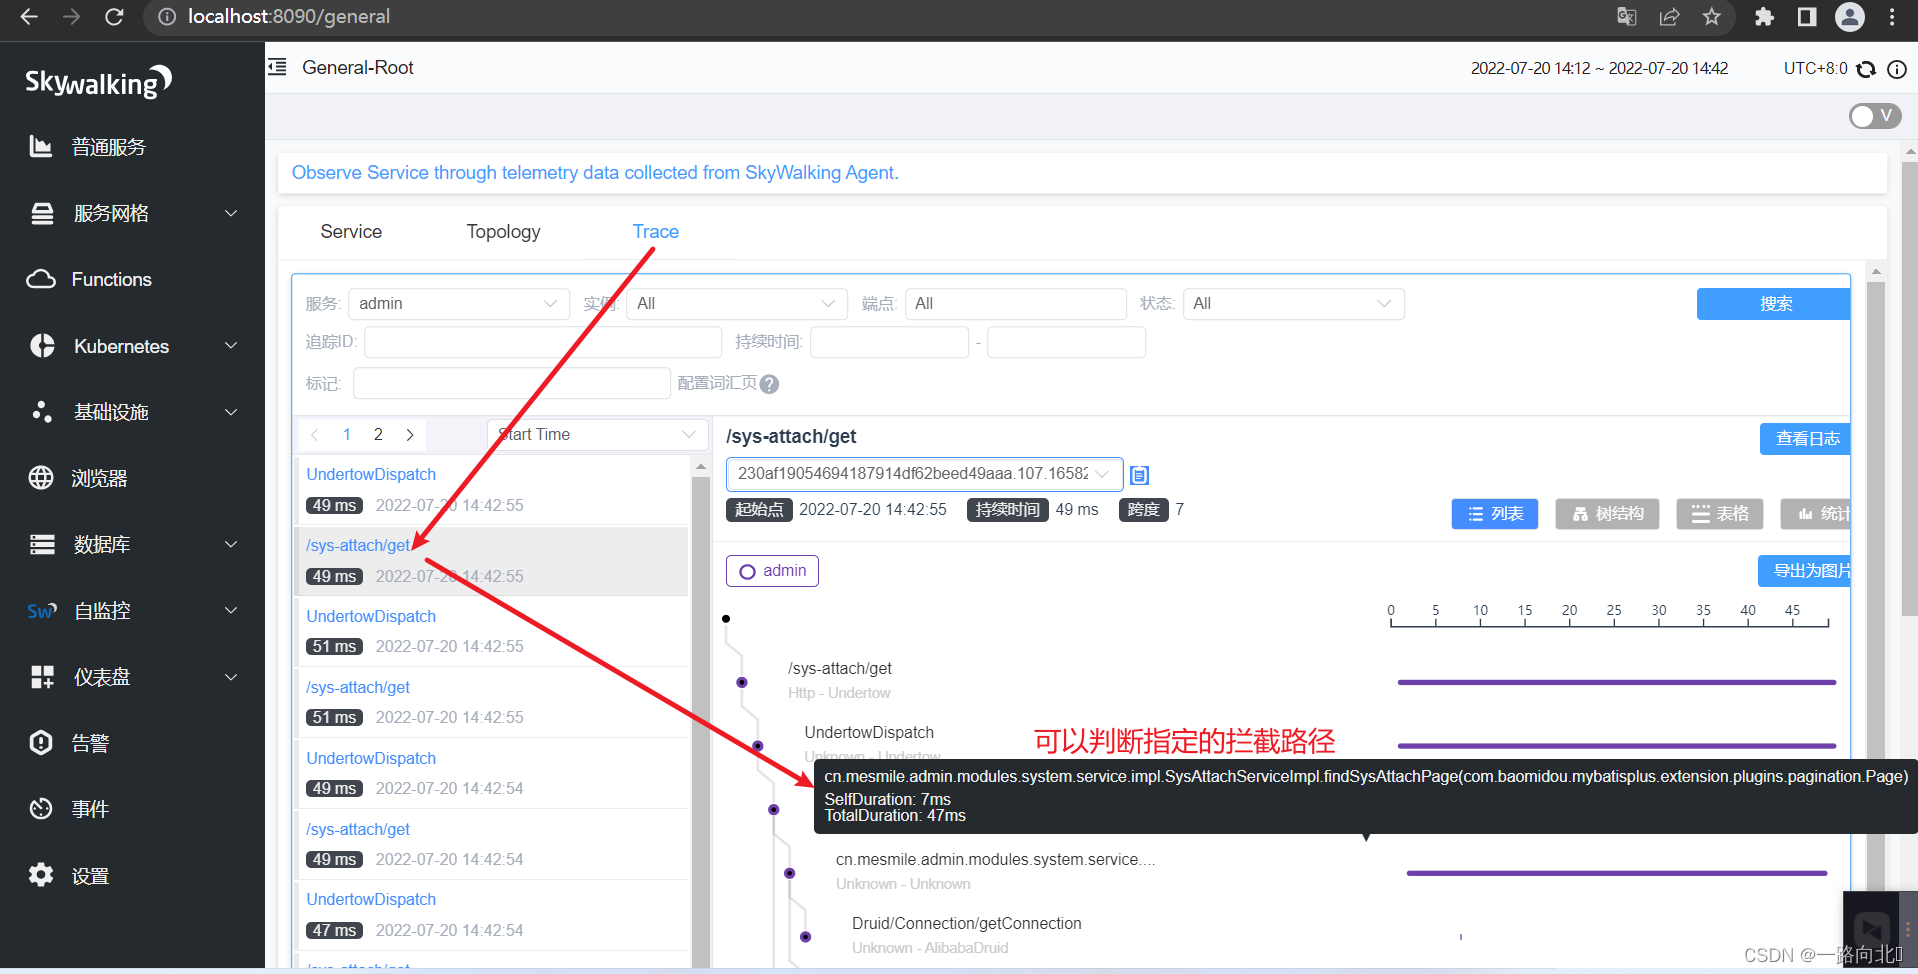Go back in browser history
This screenshot has width=1918, height=974.
(29, 17)
